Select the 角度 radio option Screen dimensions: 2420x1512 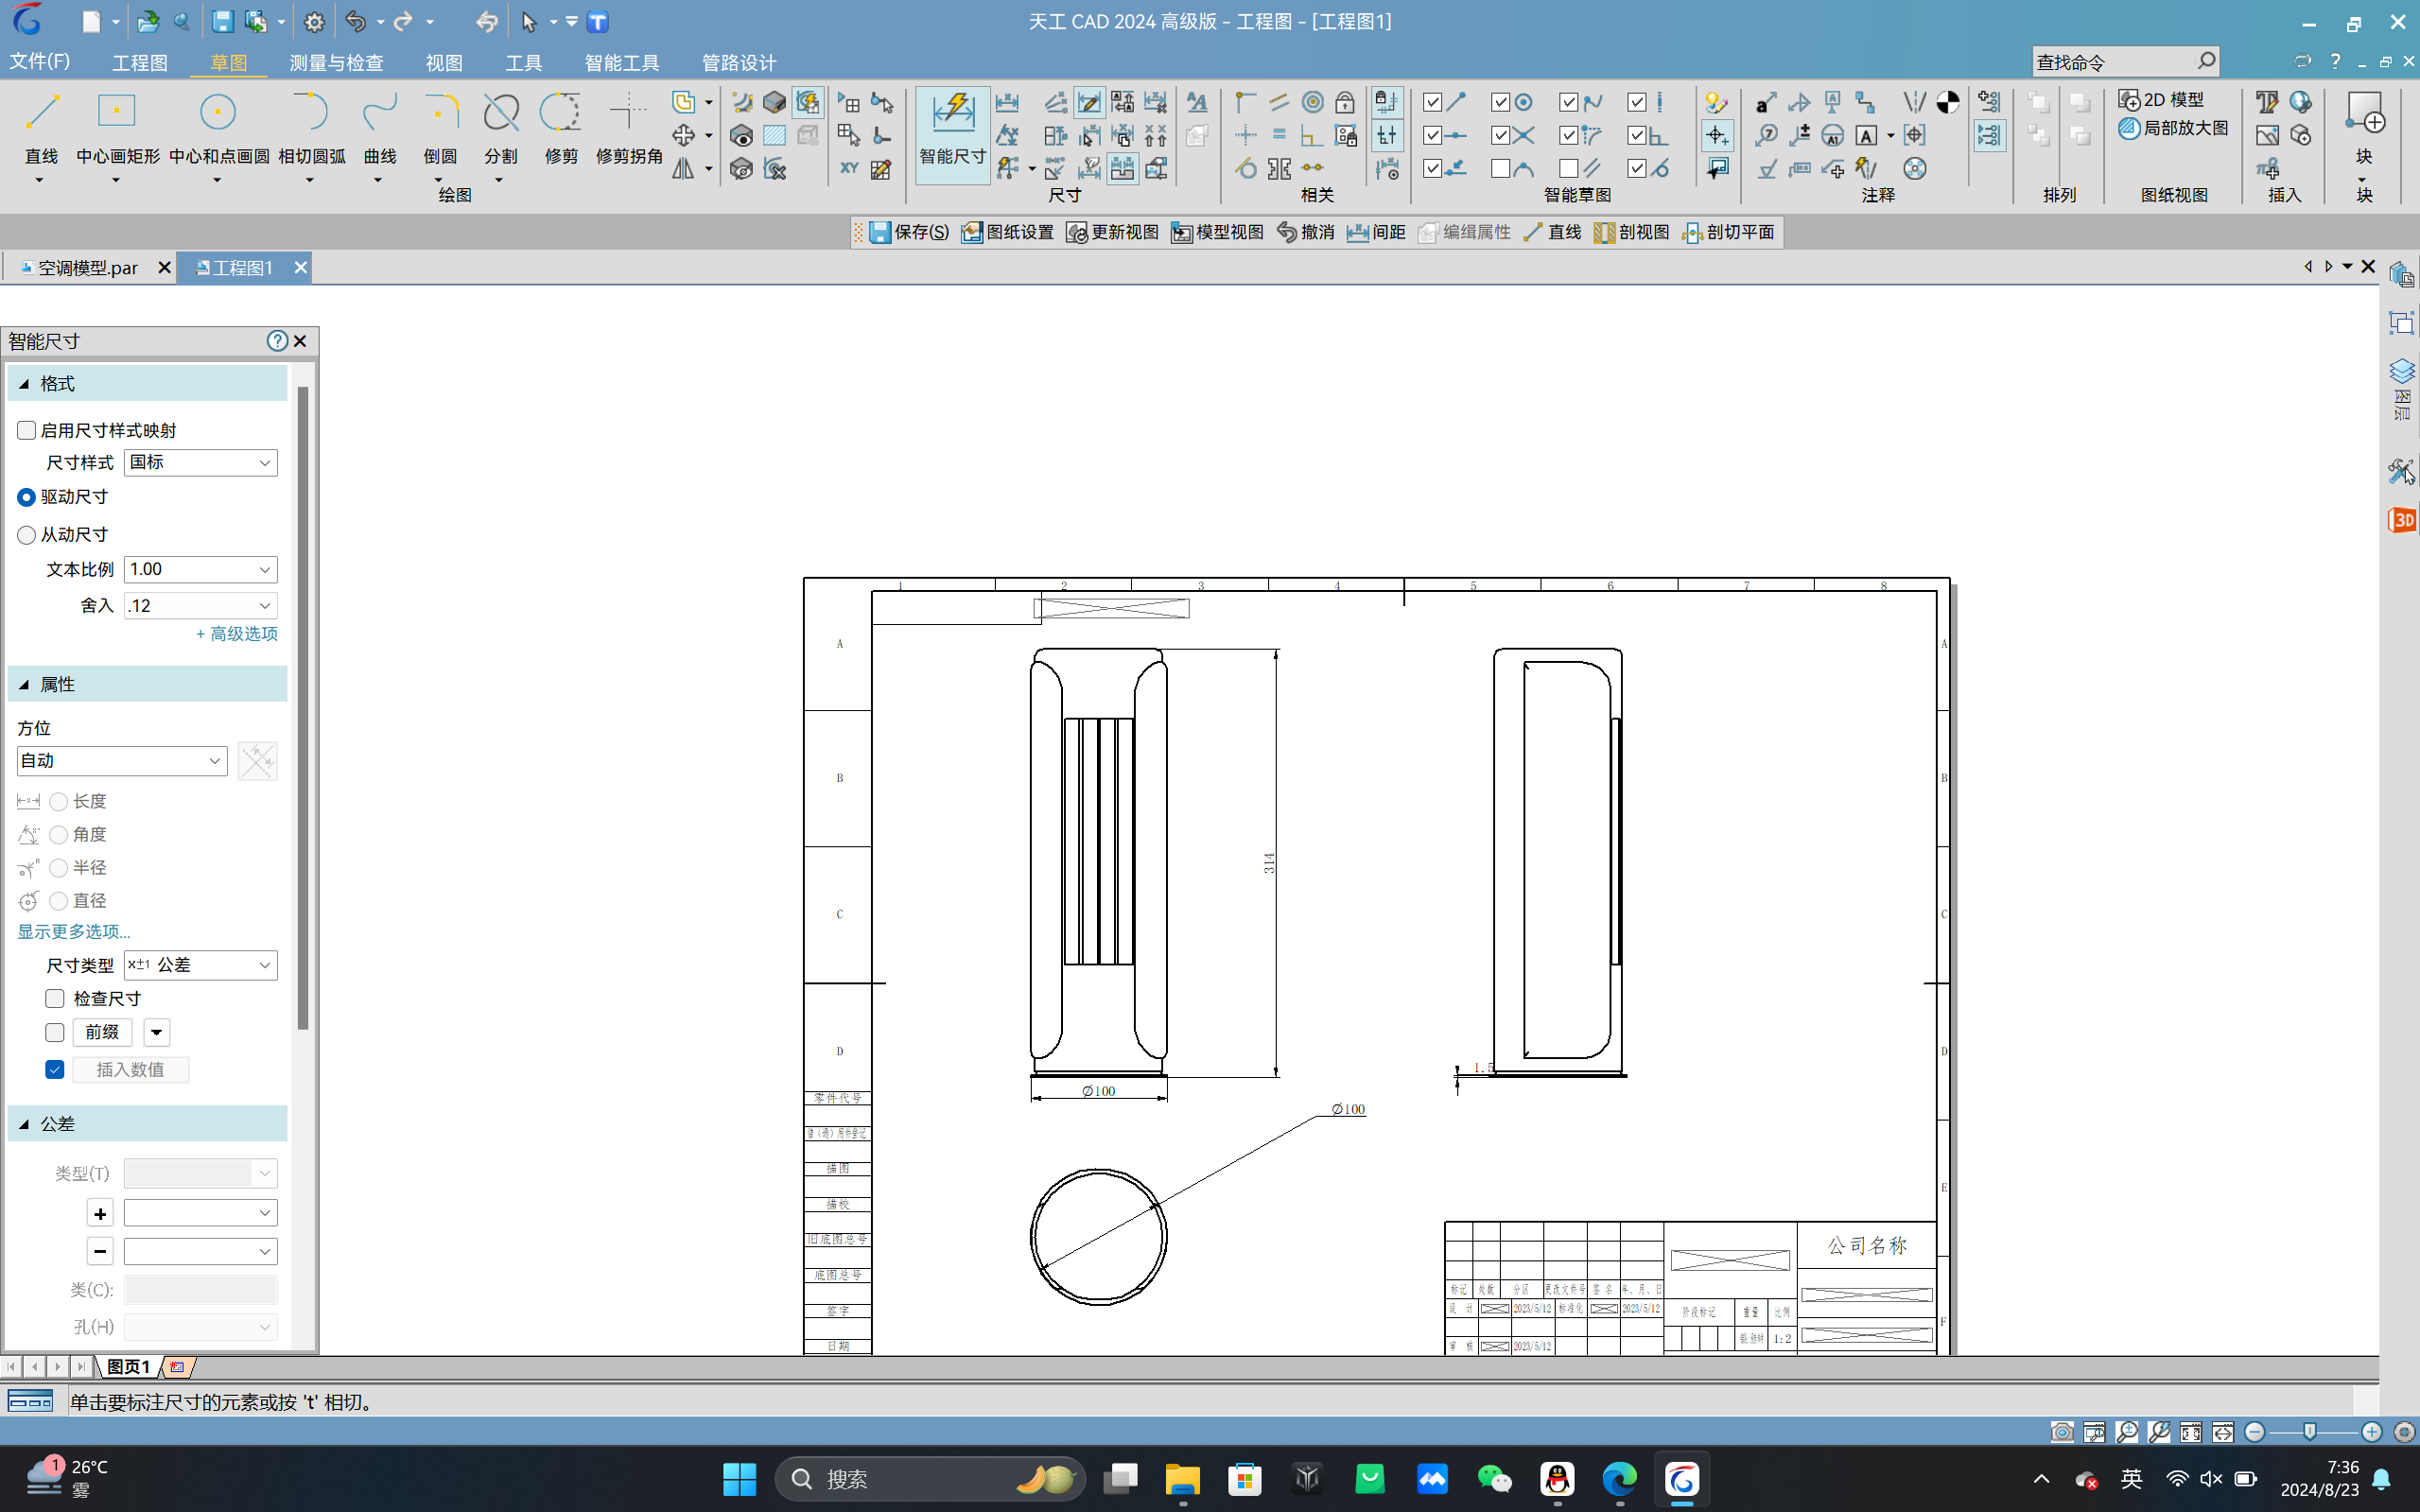59,835
